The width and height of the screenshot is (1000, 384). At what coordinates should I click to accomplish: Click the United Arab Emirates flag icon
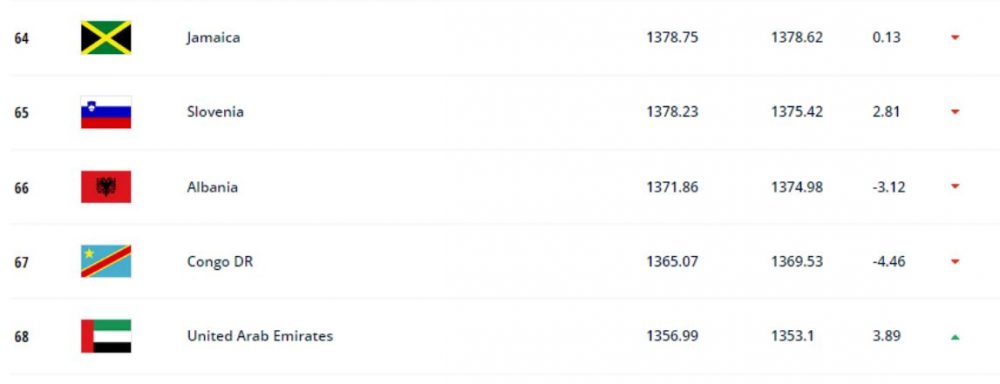click(x=106, y=336)
